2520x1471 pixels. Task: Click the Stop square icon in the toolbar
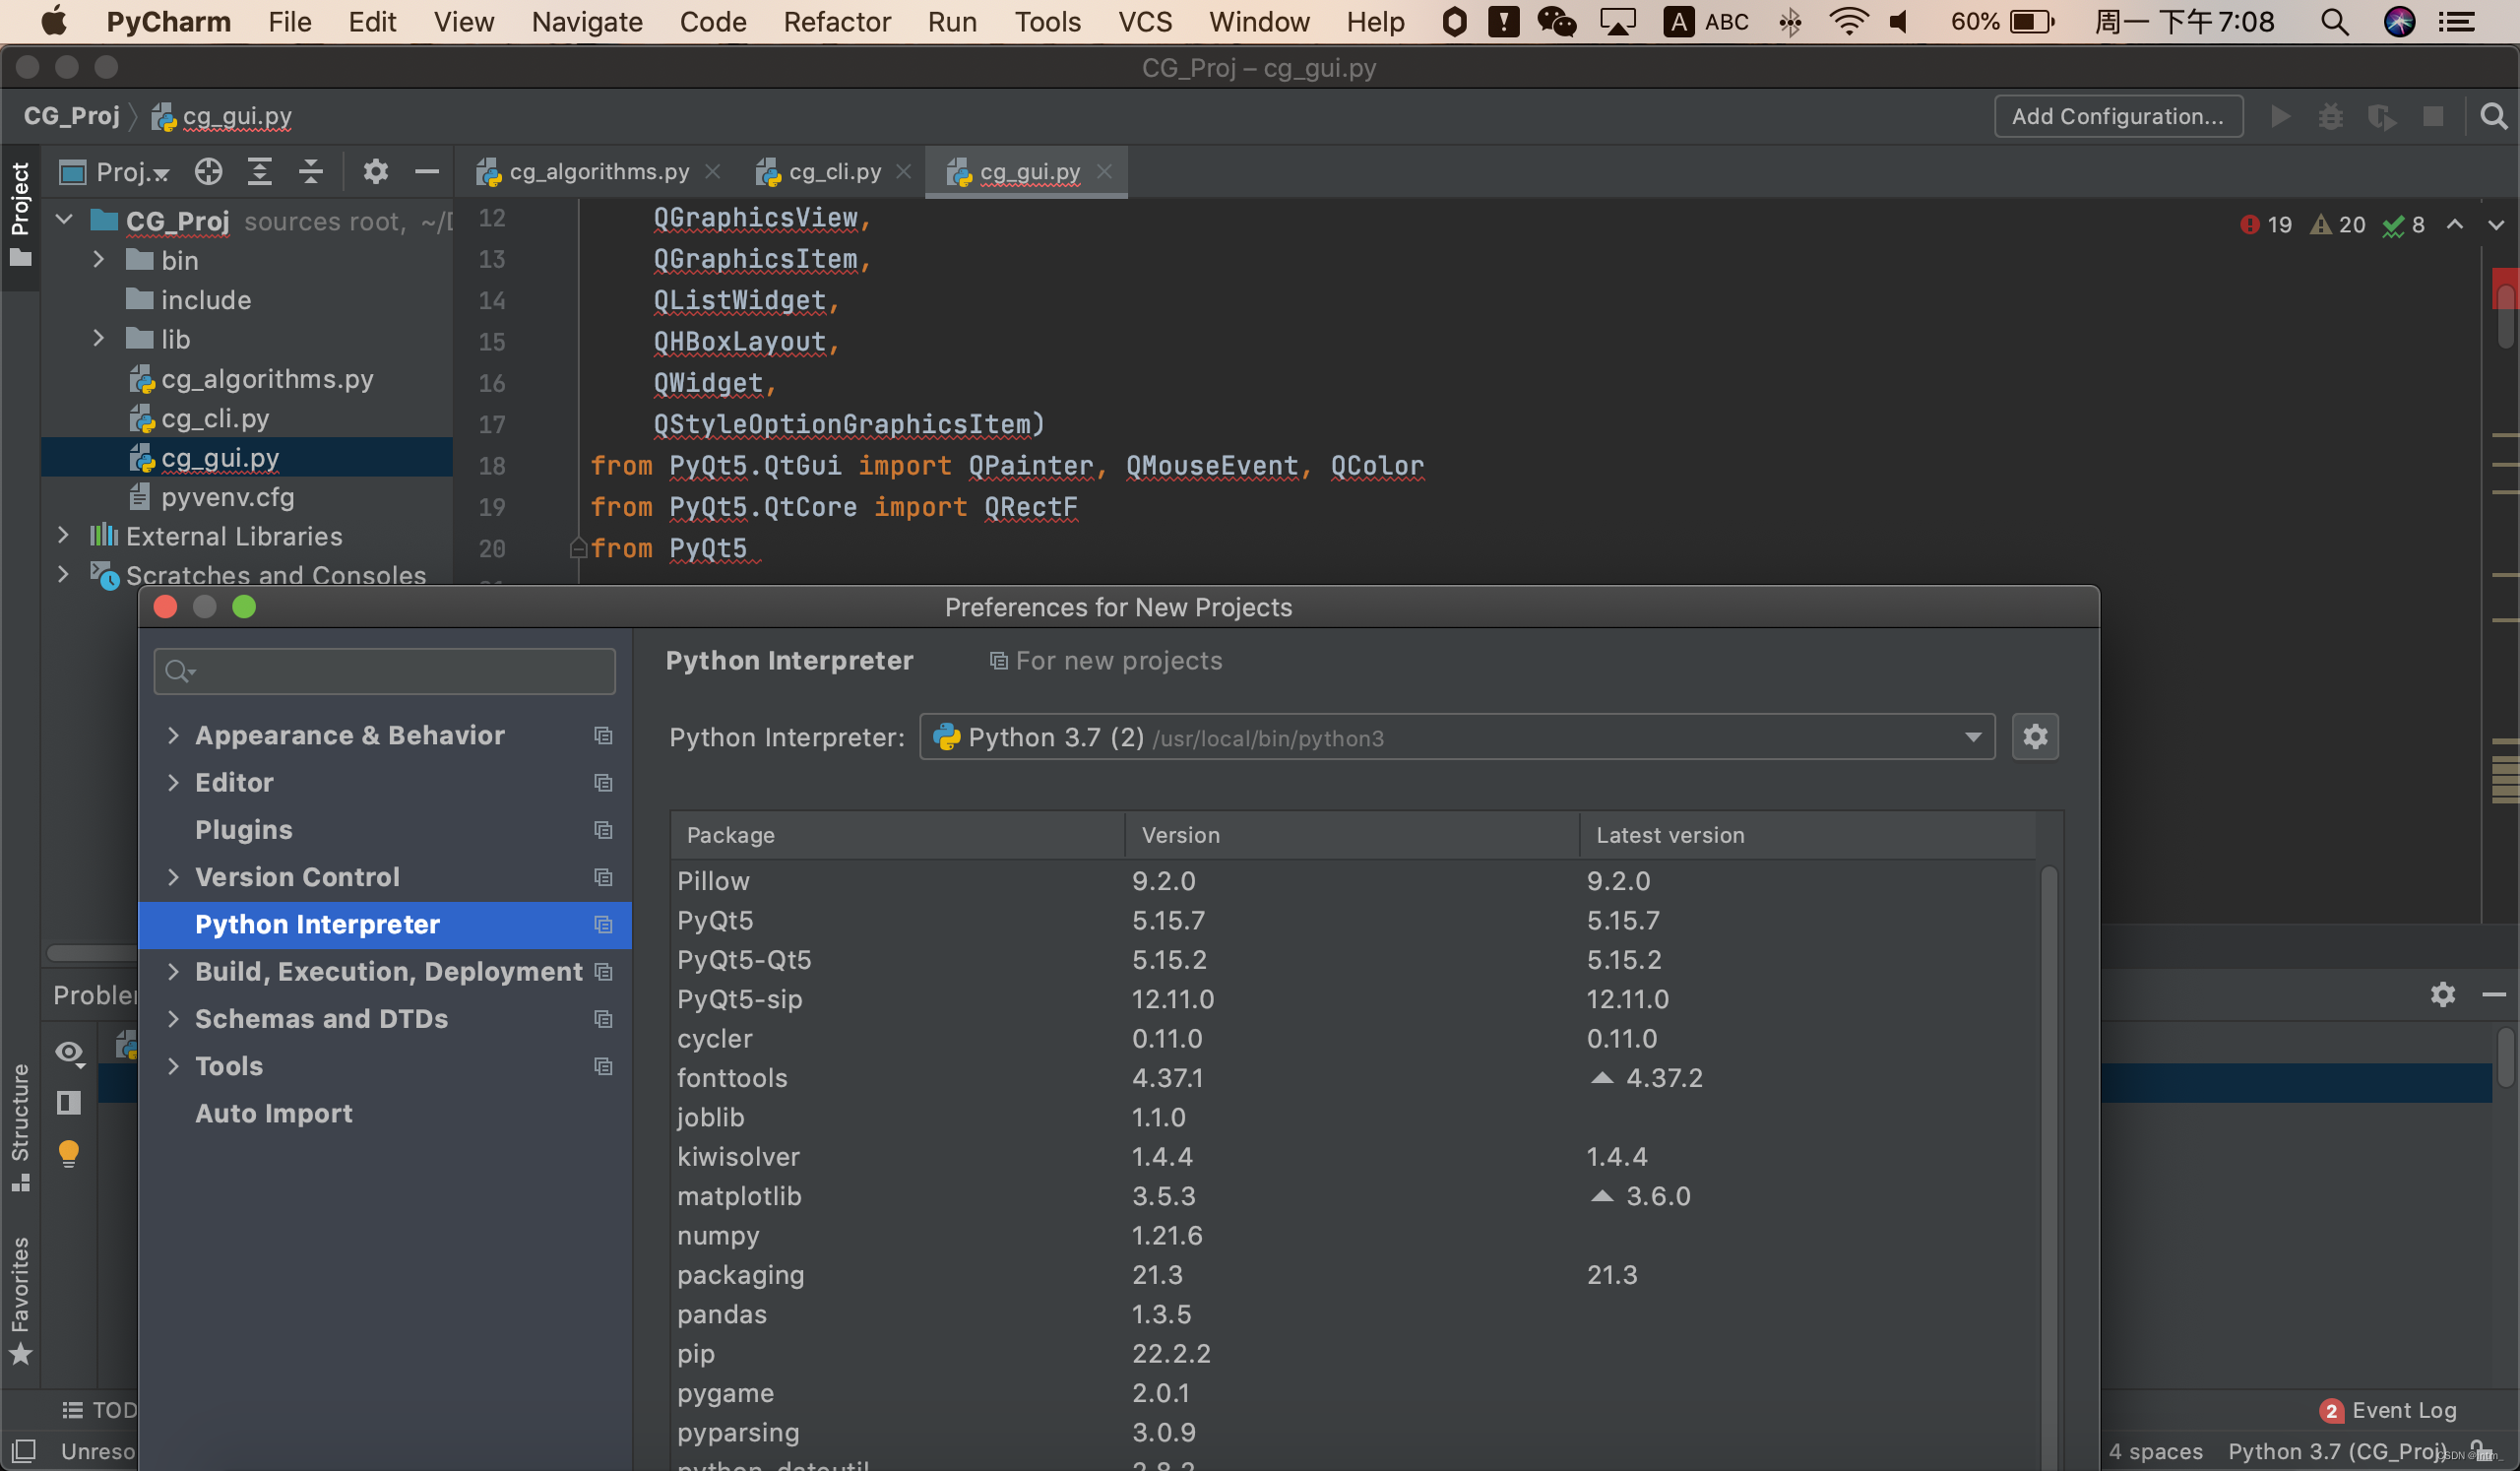[2434, 117]
